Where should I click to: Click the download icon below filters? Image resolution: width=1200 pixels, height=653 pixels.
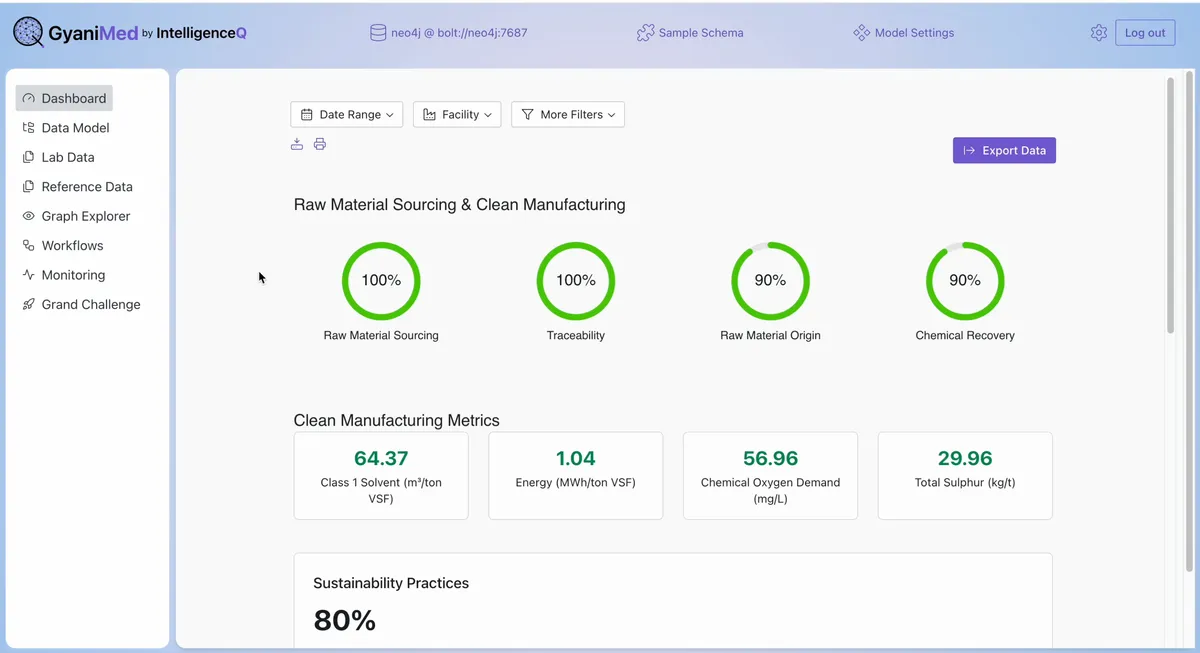pos(297,144)
